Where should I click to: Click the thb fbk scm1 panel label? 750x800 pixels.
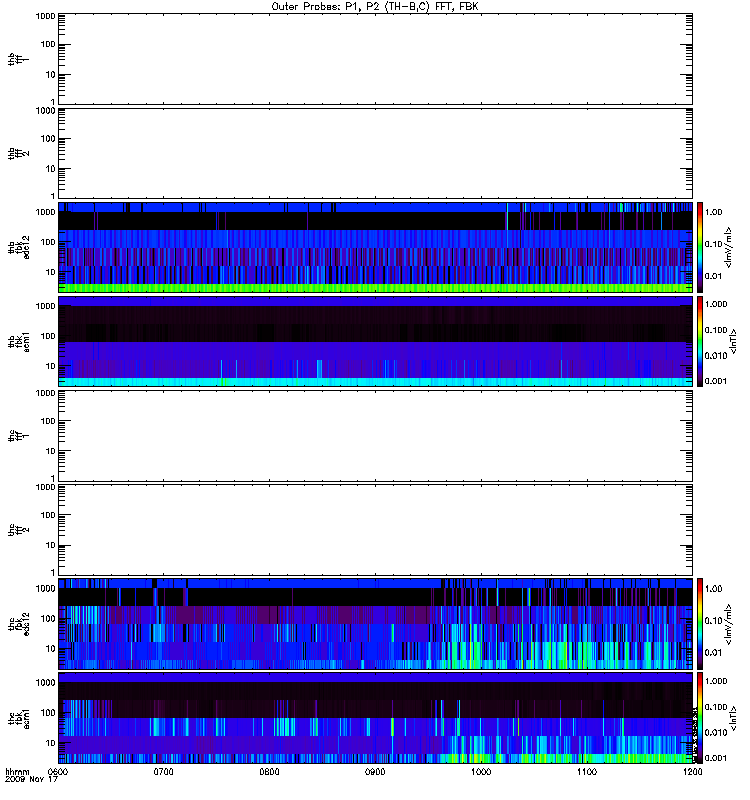point(19,342)
